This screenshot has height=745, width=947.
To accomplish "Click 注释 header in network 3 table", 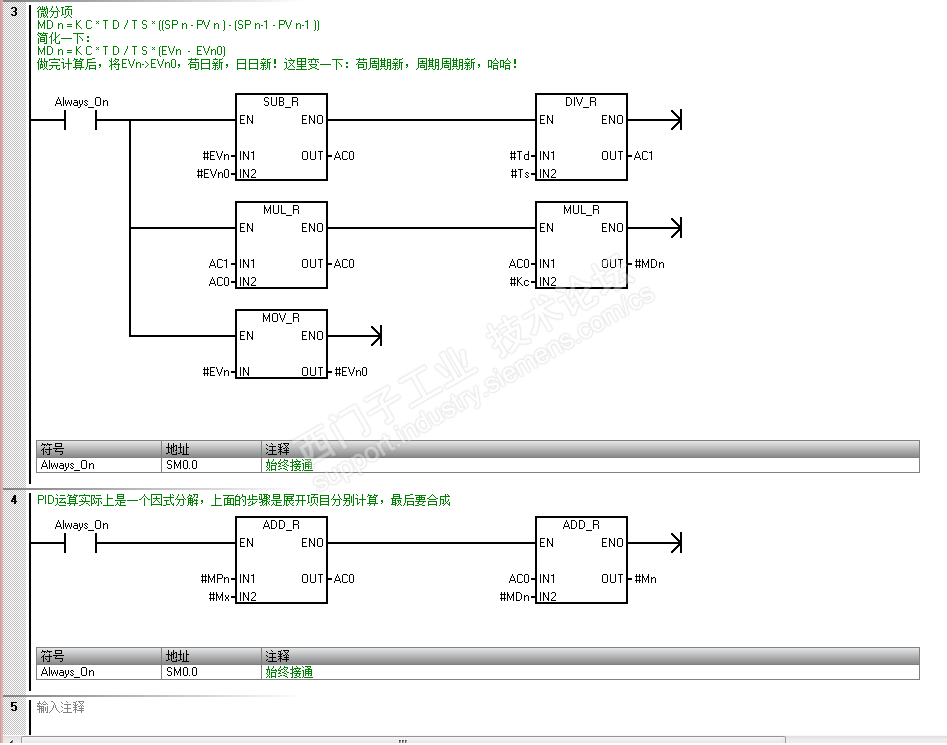I will tap(591, 449).
